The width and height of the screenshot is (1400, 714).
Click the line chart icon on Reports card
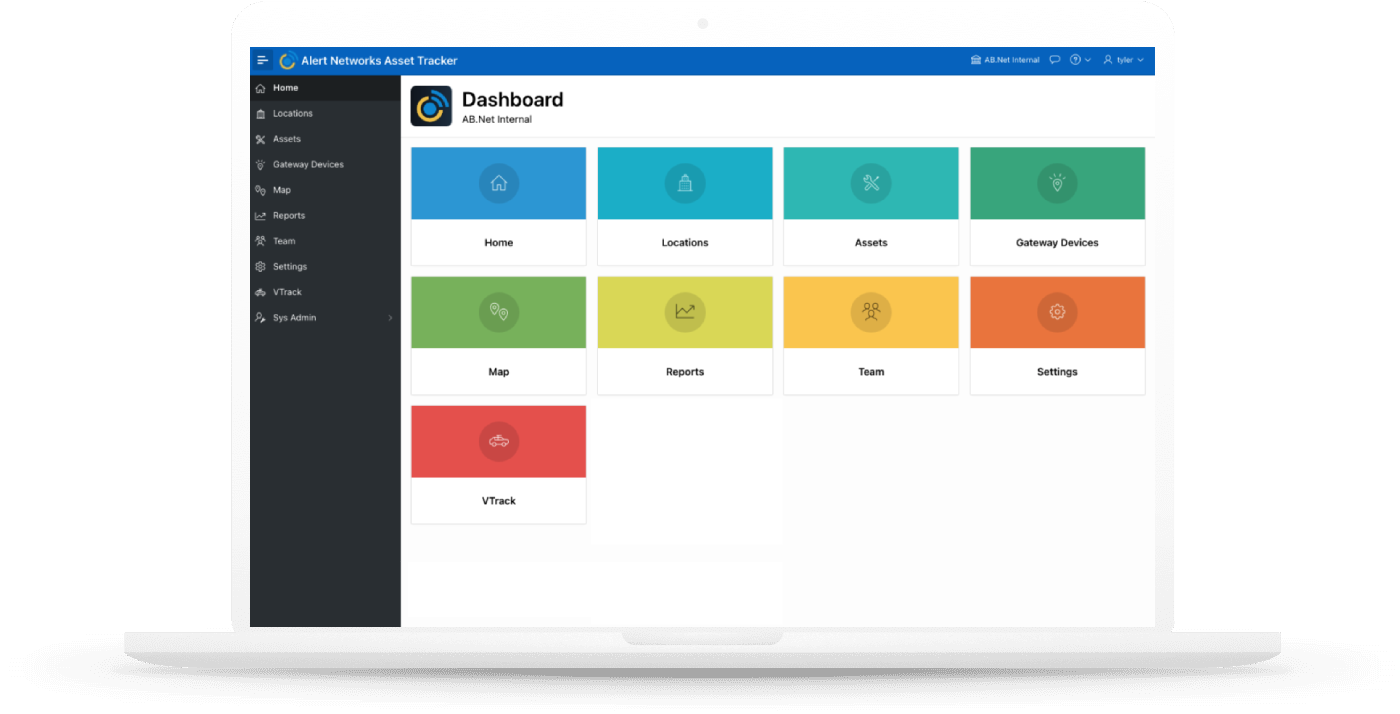click(x=685, y=313)
